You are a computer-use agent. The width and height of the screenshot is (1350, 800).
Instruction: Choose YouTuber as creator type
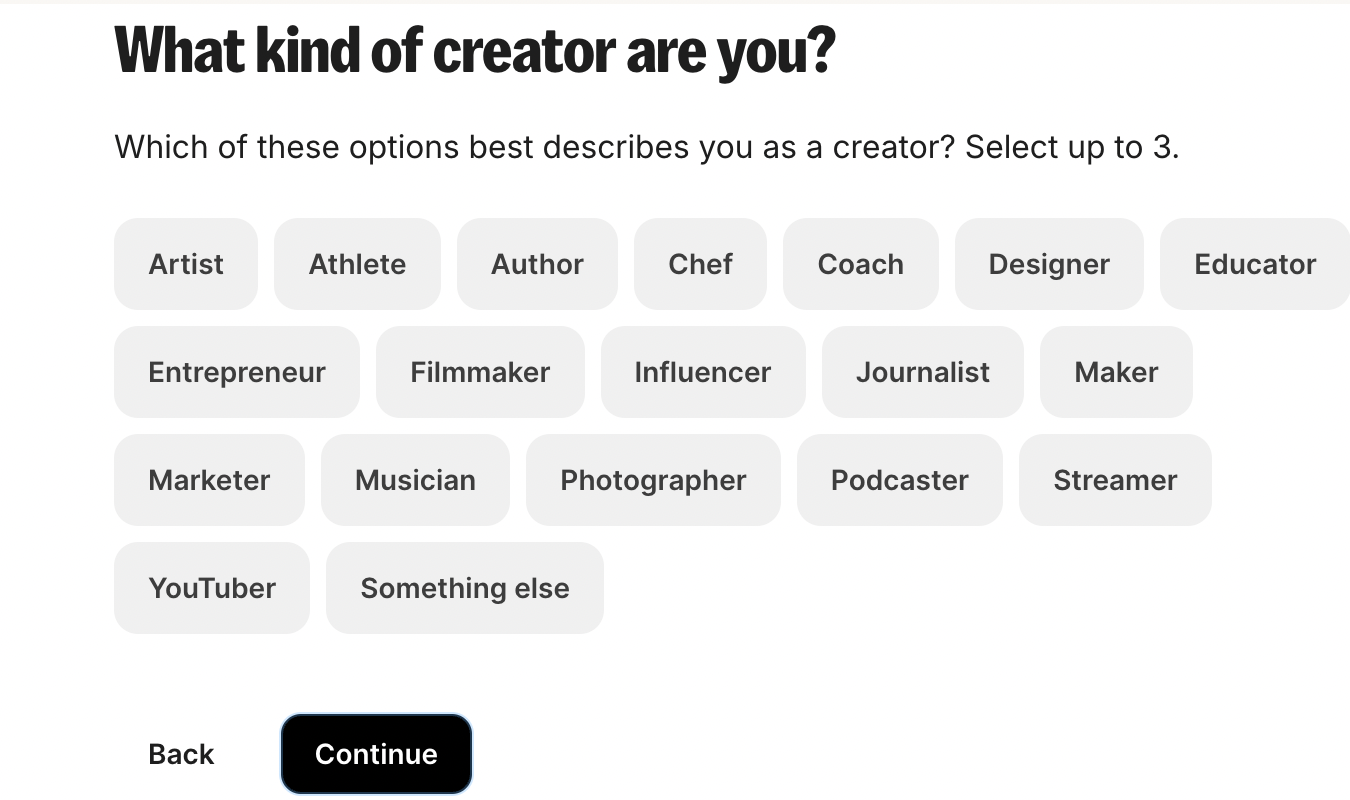point(212,588)
